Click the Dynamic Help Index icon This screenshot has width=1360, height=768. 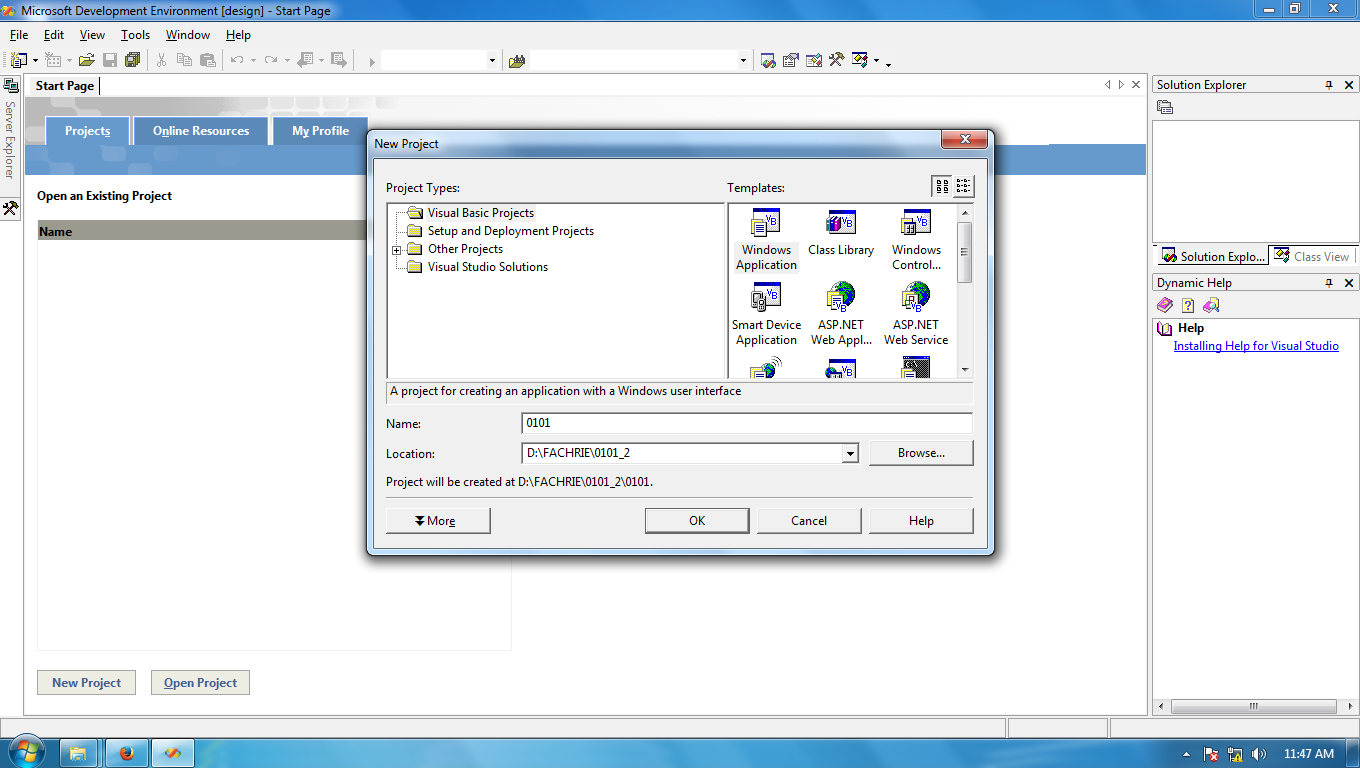[1188, 306]
